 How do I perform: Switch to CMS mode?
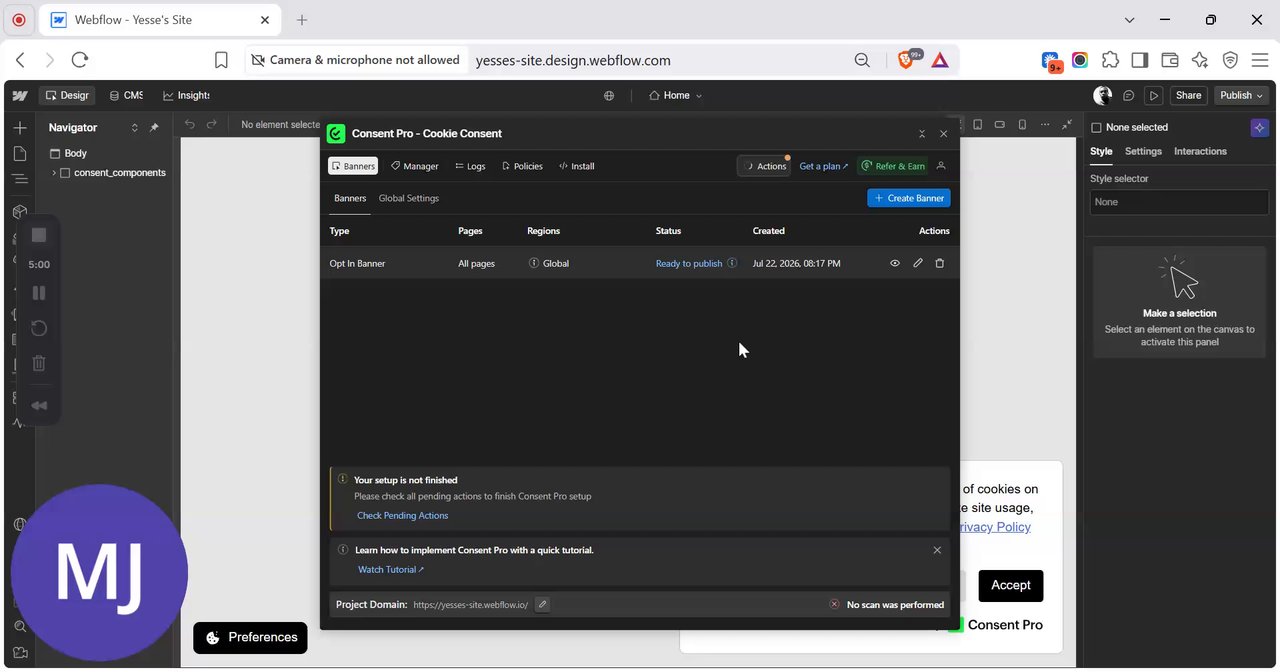(126, 95)
